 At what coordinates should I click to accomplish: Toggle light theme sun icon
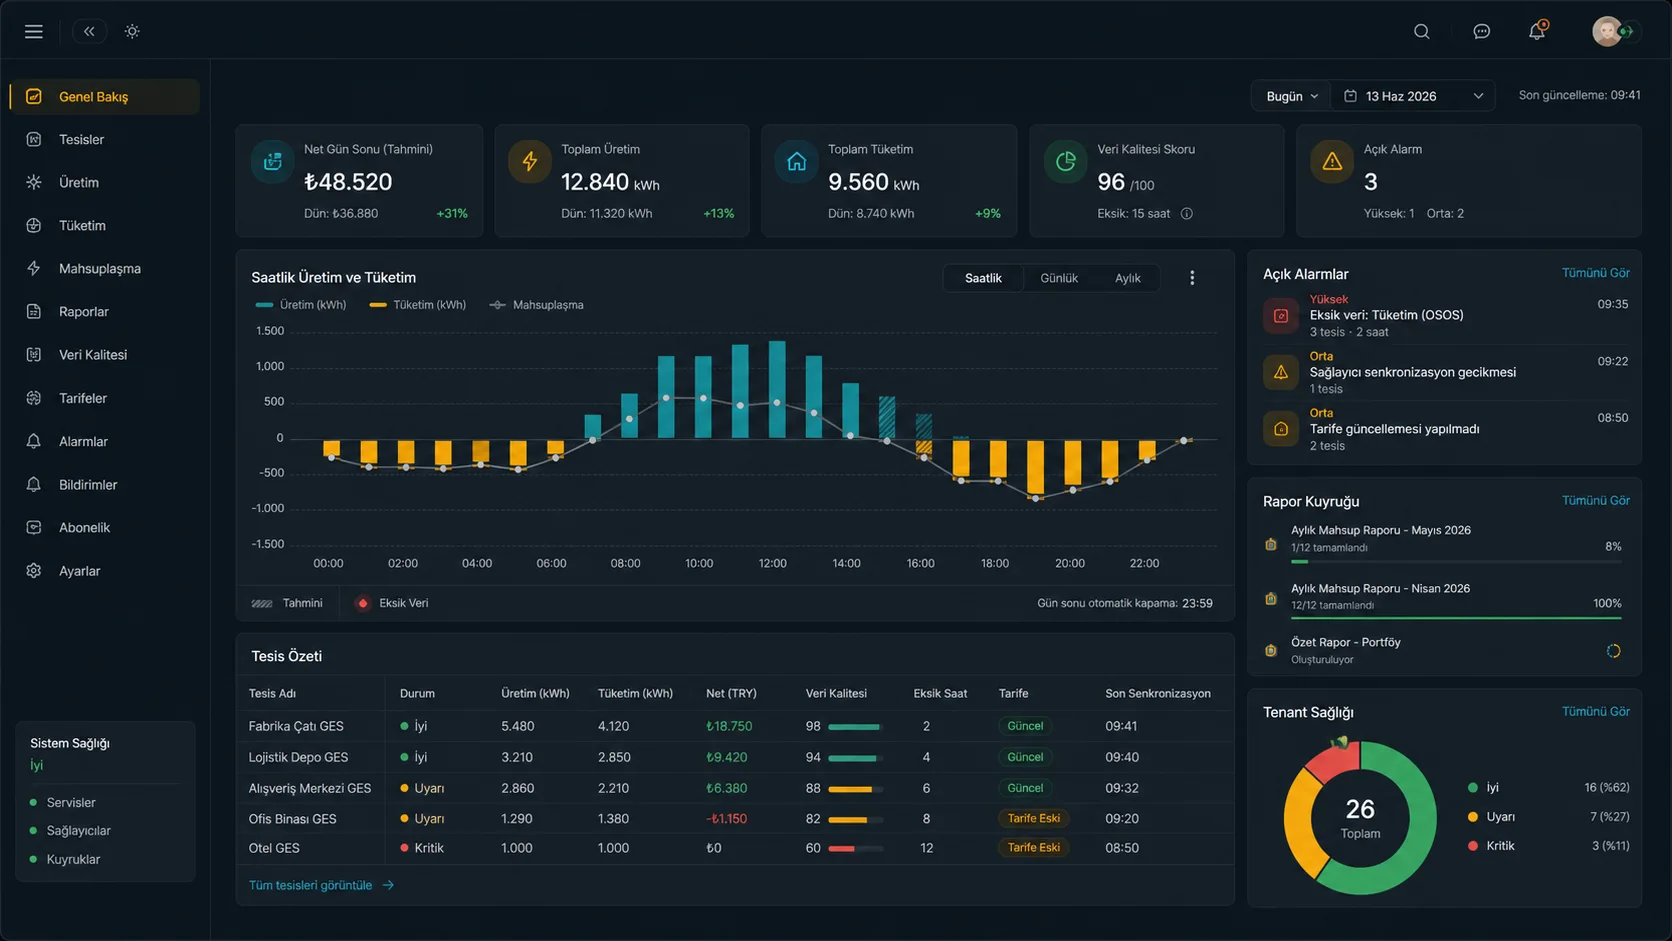pyautogui.click(x=132, y=32)
